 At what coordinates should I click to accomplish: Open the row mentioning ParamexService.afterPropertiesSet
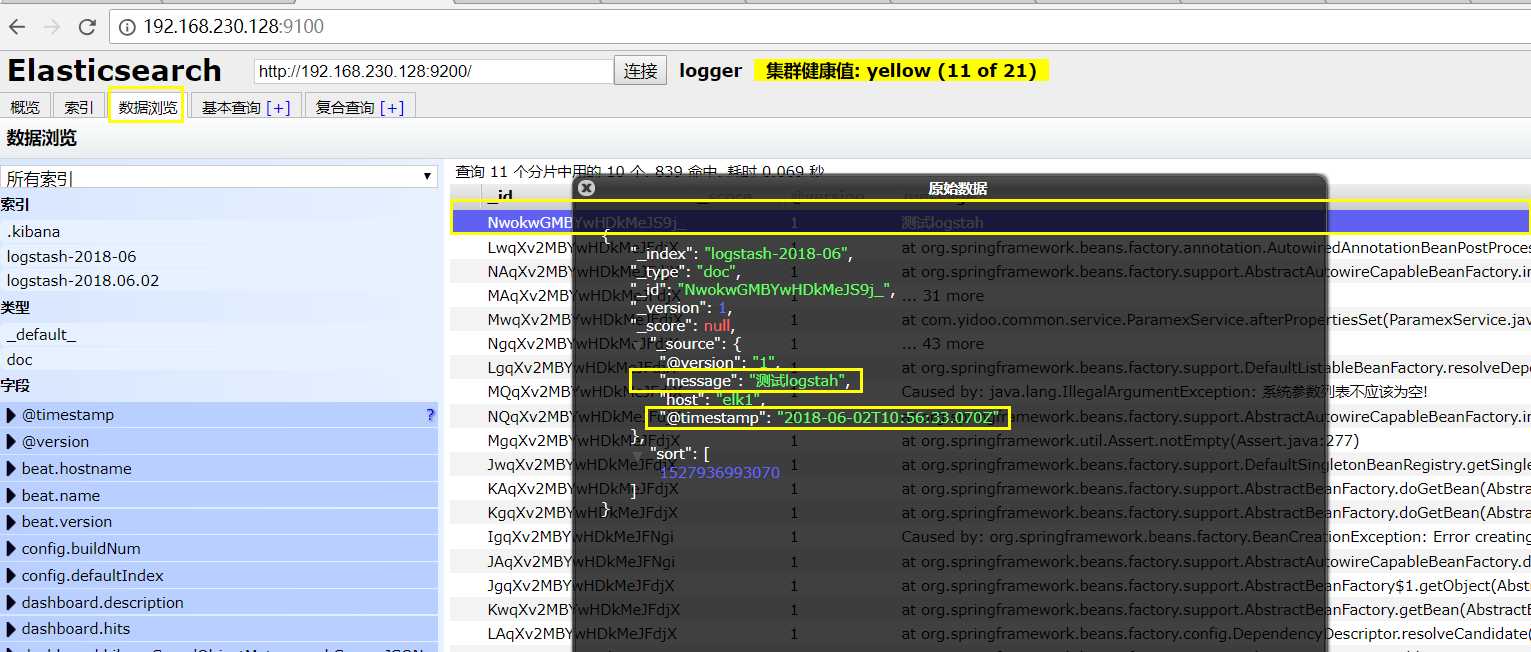point(991,320)
